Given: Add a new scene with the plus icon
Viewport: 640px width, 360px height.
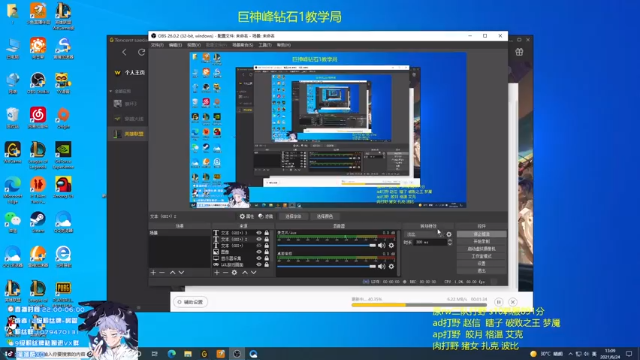Looking at the screenshot, I should tap(153, 272).
